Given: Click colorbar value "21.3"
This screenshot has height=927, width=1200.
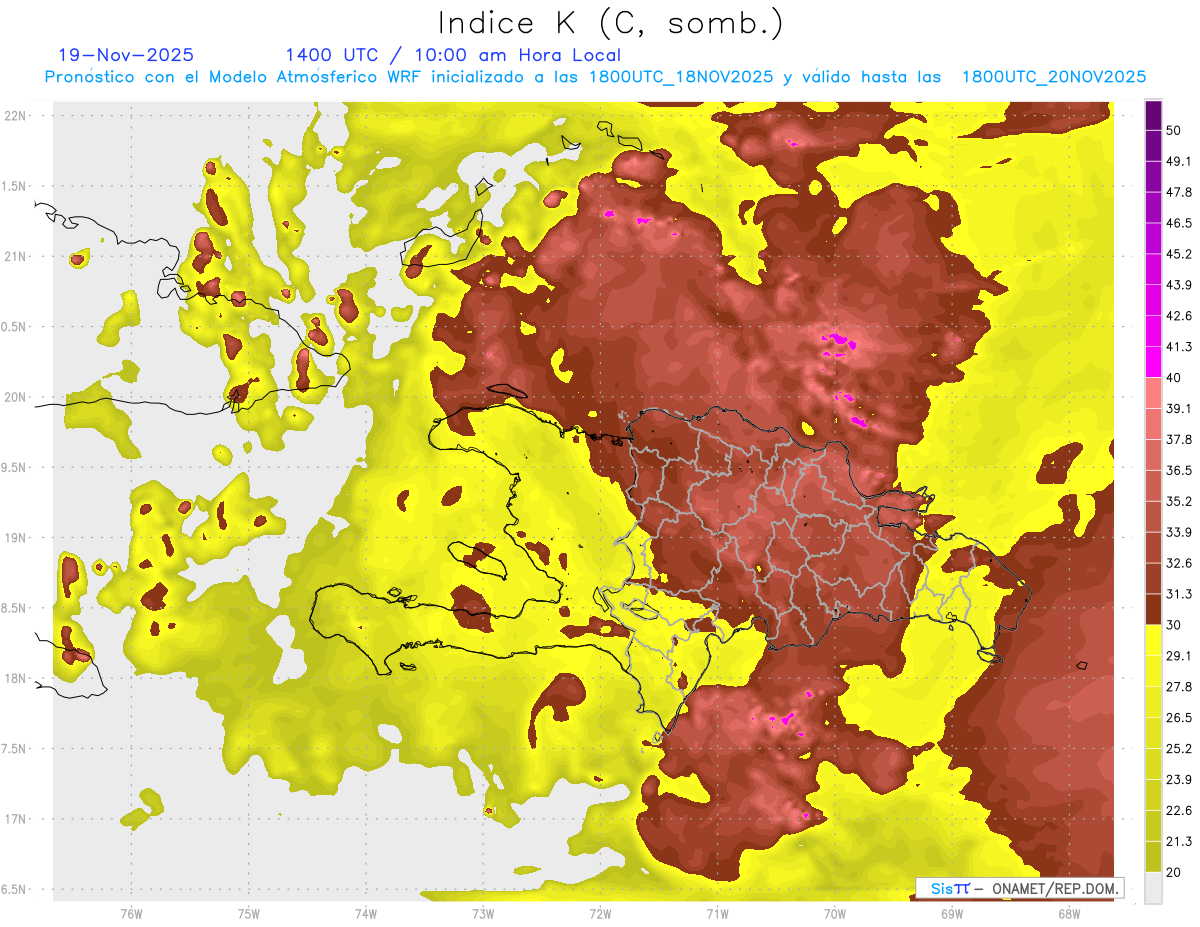Looking at the screenshot, I should coord(1179,842).
